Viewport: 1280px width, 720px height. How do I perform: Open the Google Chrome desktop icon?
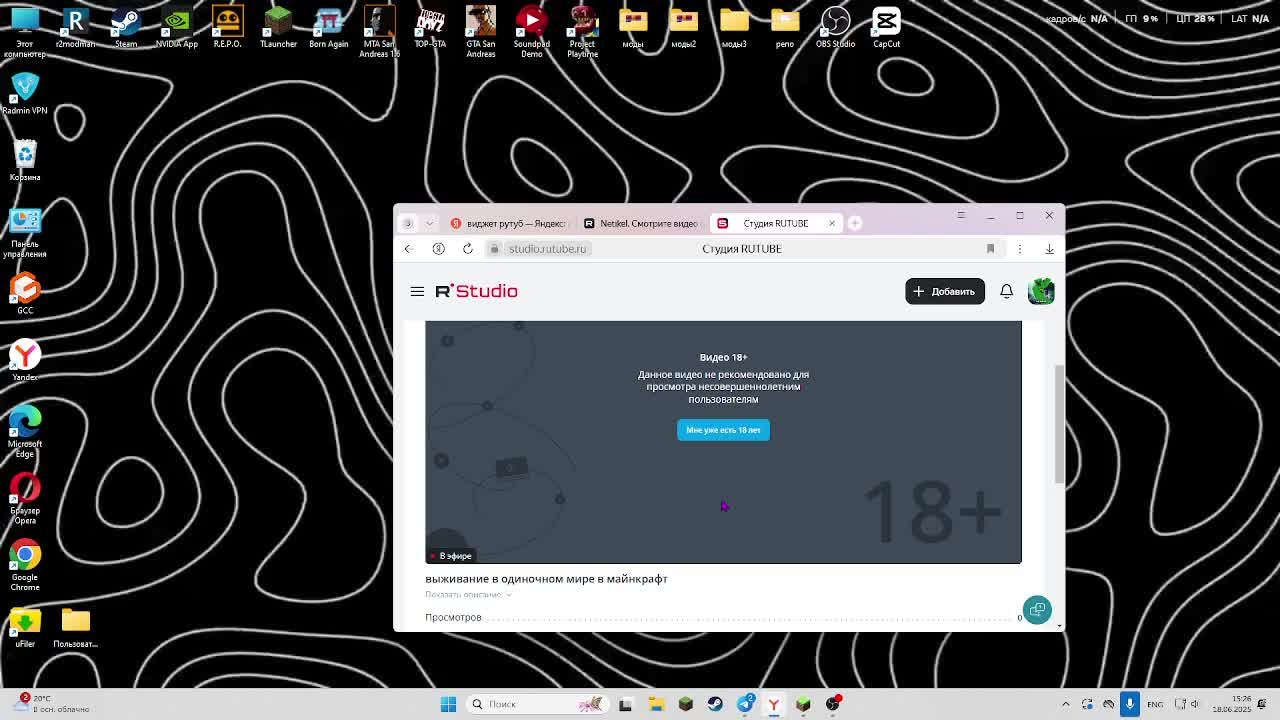tap(25, 564)
